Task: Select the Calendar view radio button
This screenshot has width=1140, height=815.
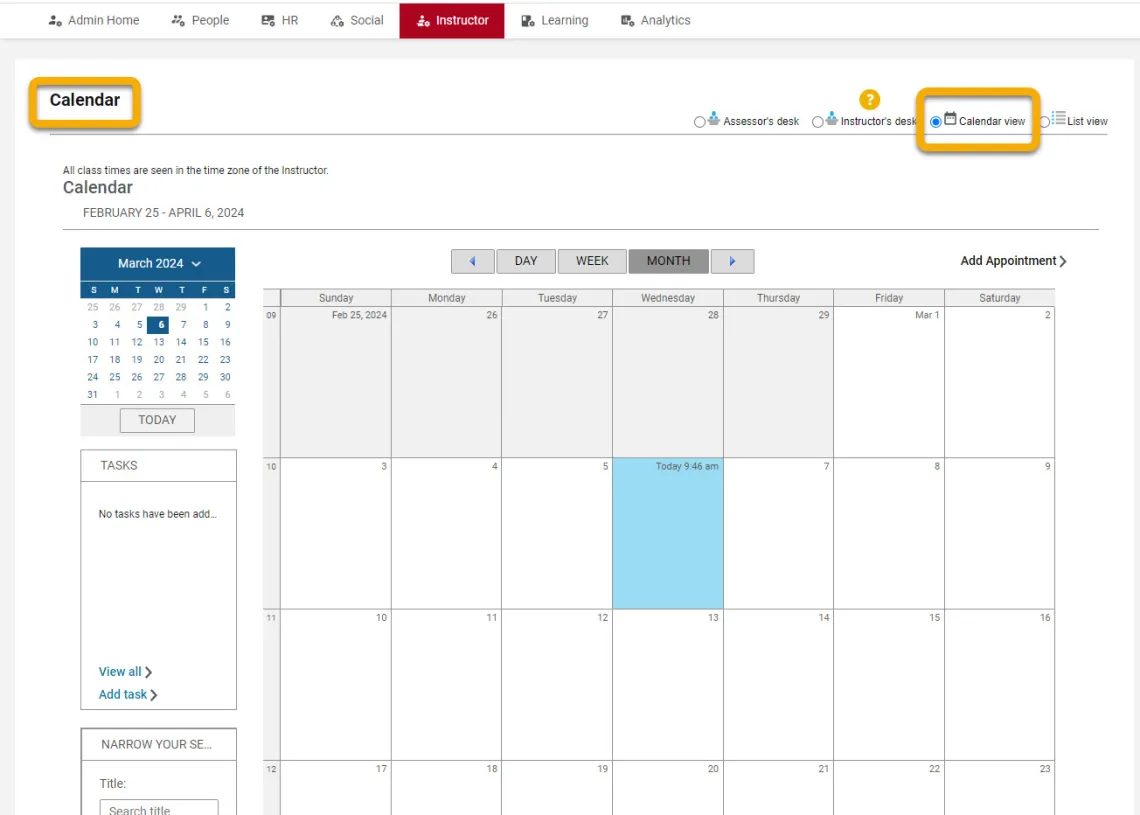Action: tap(936, 122)
